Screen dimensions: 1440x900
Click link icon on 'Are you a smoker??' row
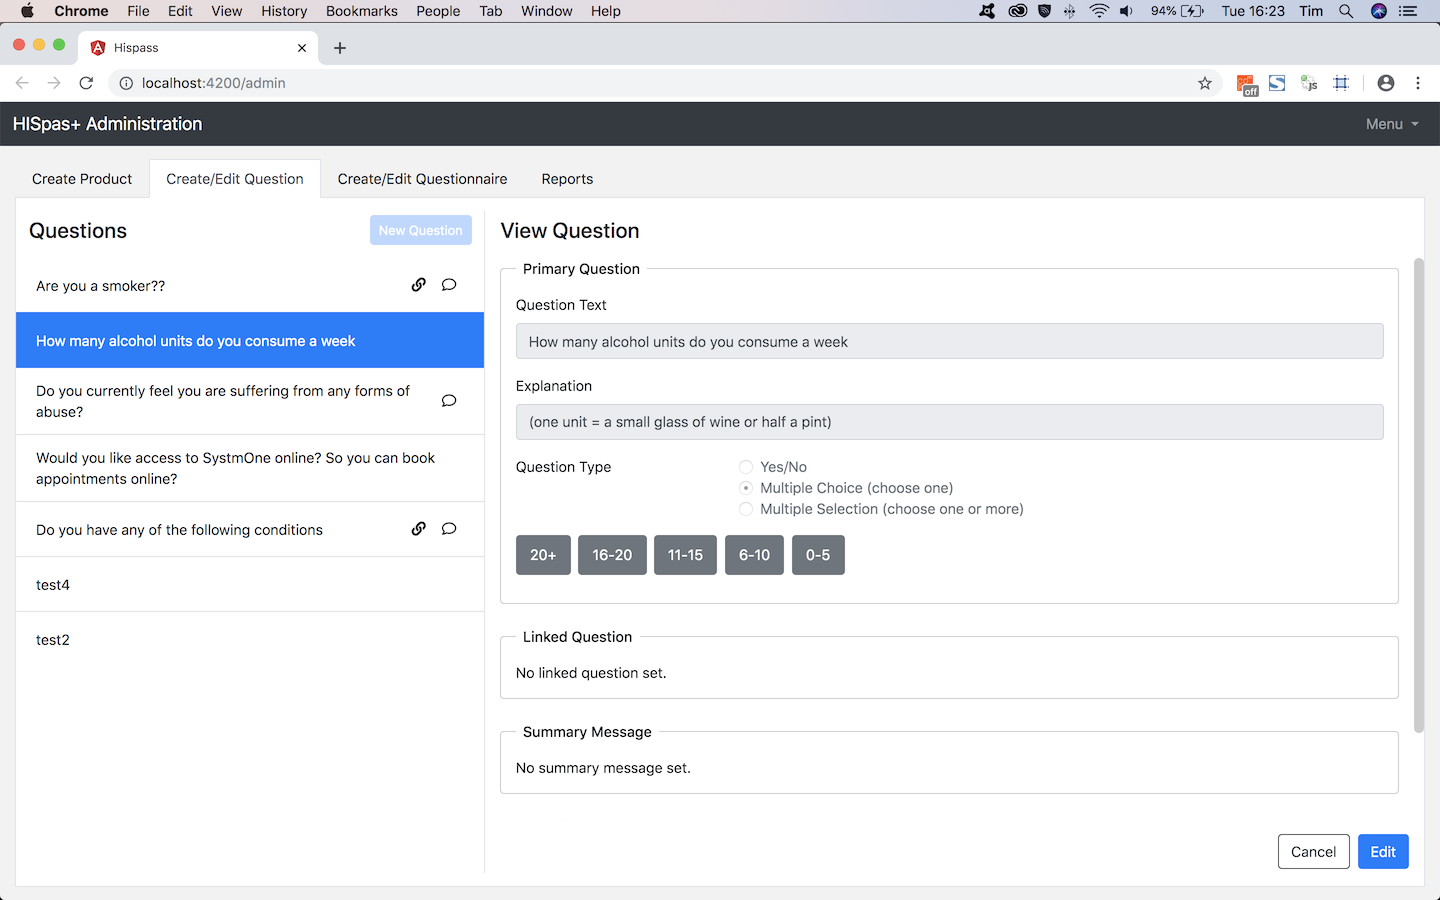418,285
